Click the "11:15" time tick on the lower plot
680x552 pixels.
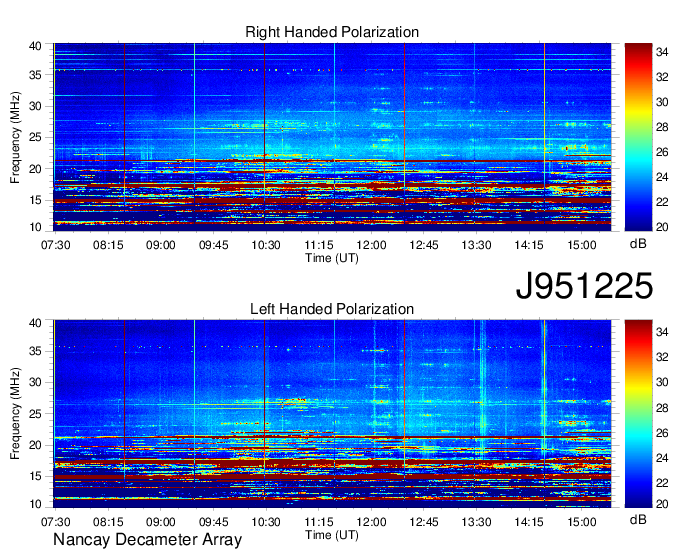[x=319, y=522]
